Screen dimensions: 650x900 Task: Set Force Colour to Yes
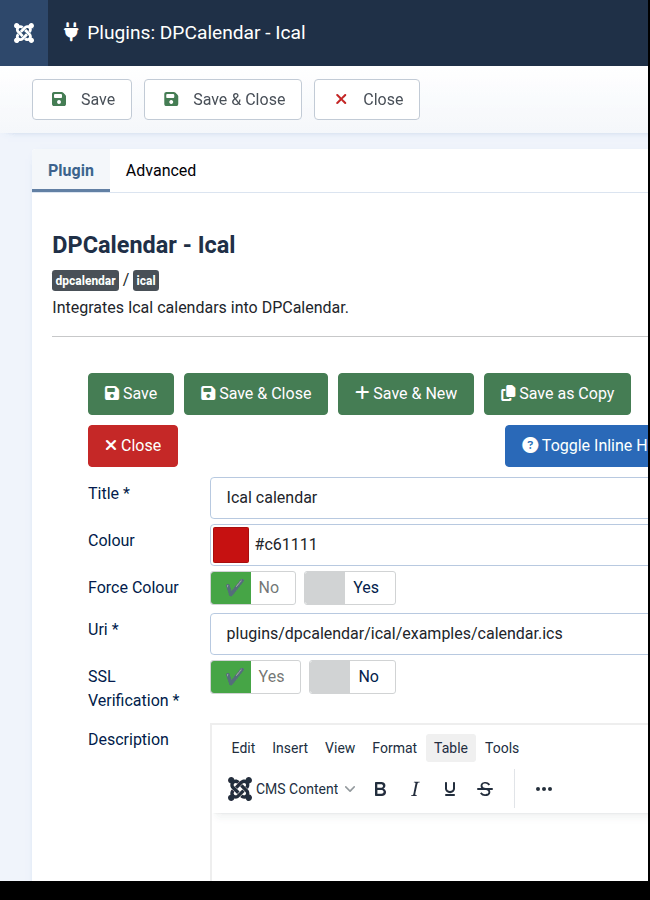tap(350, 588)
